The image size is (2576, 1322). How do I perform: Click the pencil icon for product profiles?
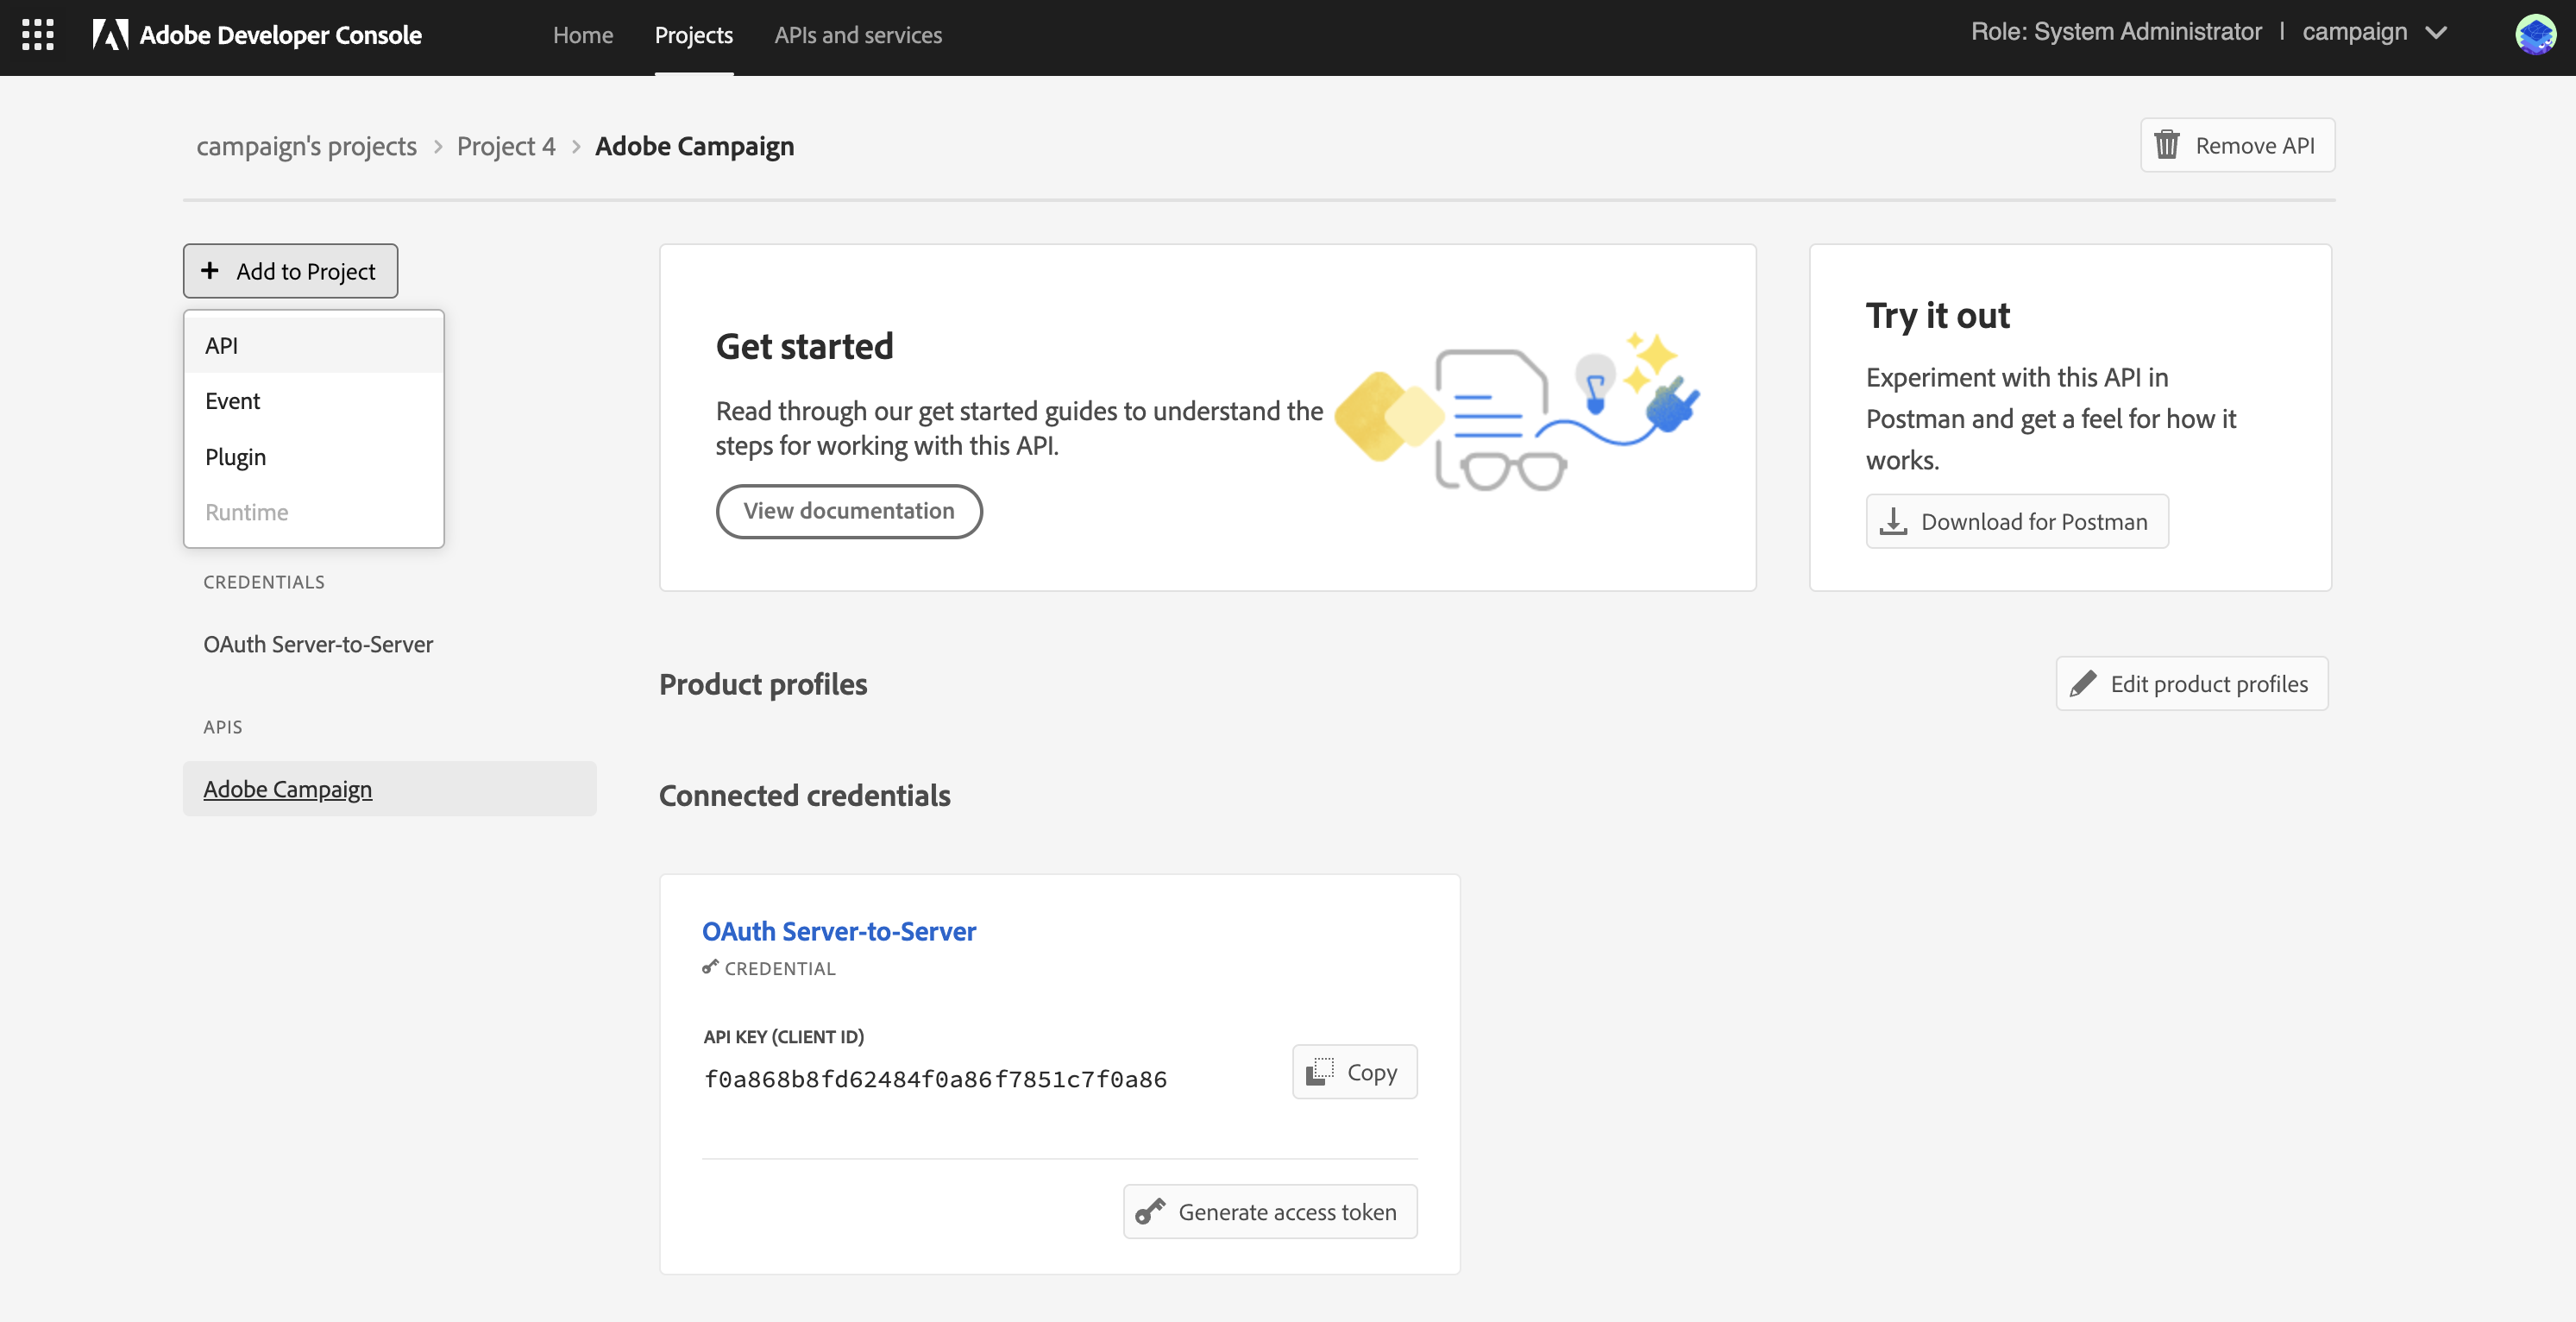(2083, 683)
